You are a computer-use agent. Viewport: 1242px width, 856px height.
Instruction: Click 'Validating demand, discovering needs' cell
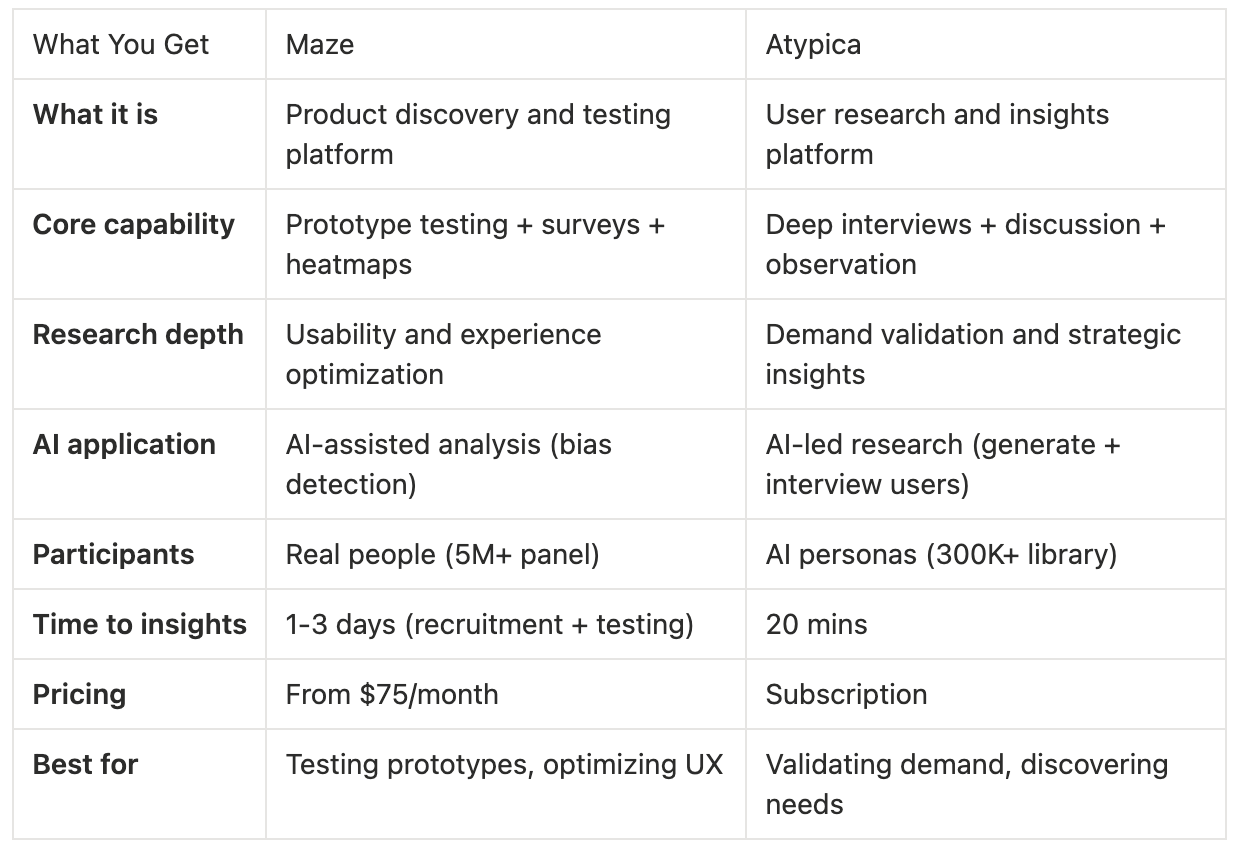click(x=985, y=784)
